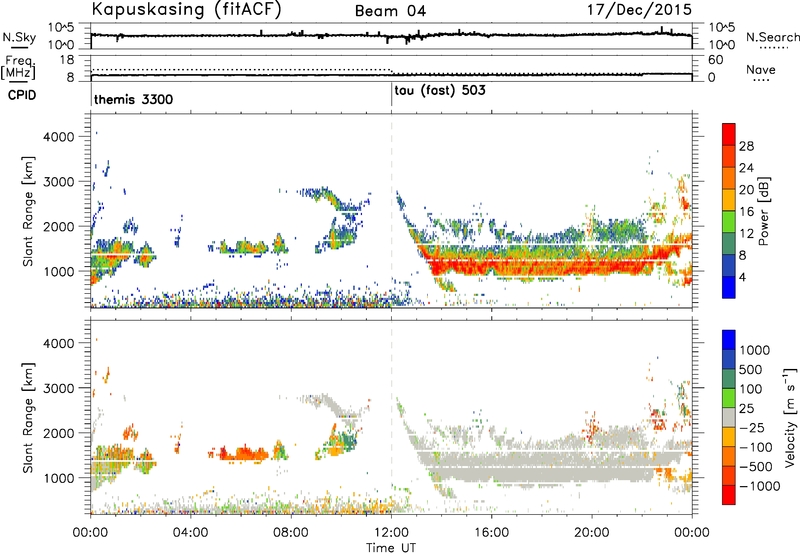800x554 pixels.
Task: Click the dashed 12:00 marker in power panel
Action: coord(391,210)
